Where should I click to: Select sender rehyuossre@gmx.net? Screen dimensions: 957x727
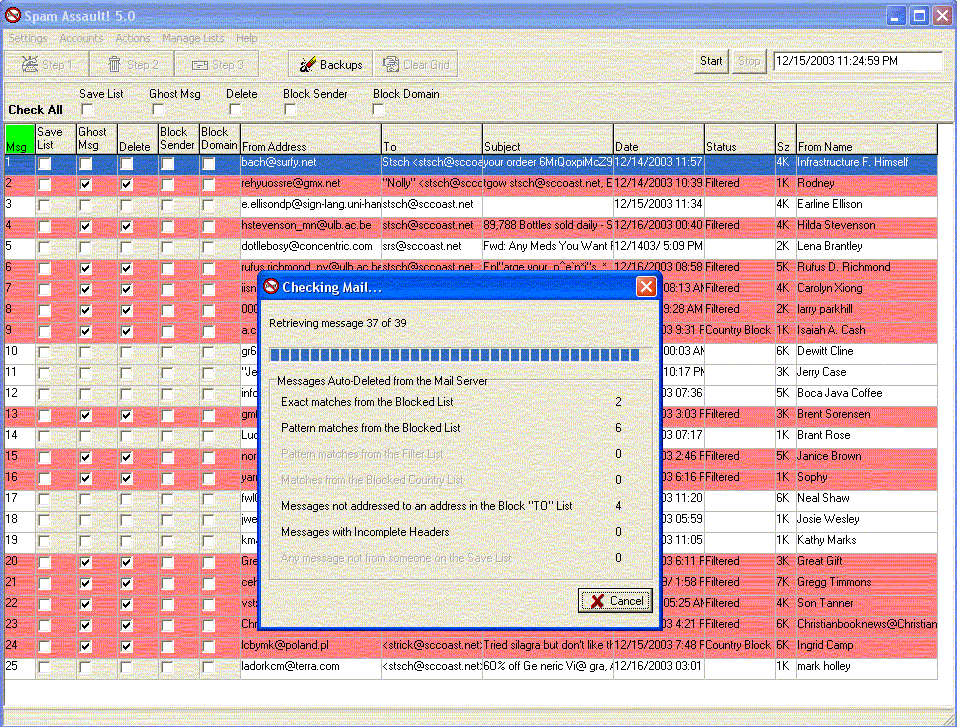coord(291,183)
